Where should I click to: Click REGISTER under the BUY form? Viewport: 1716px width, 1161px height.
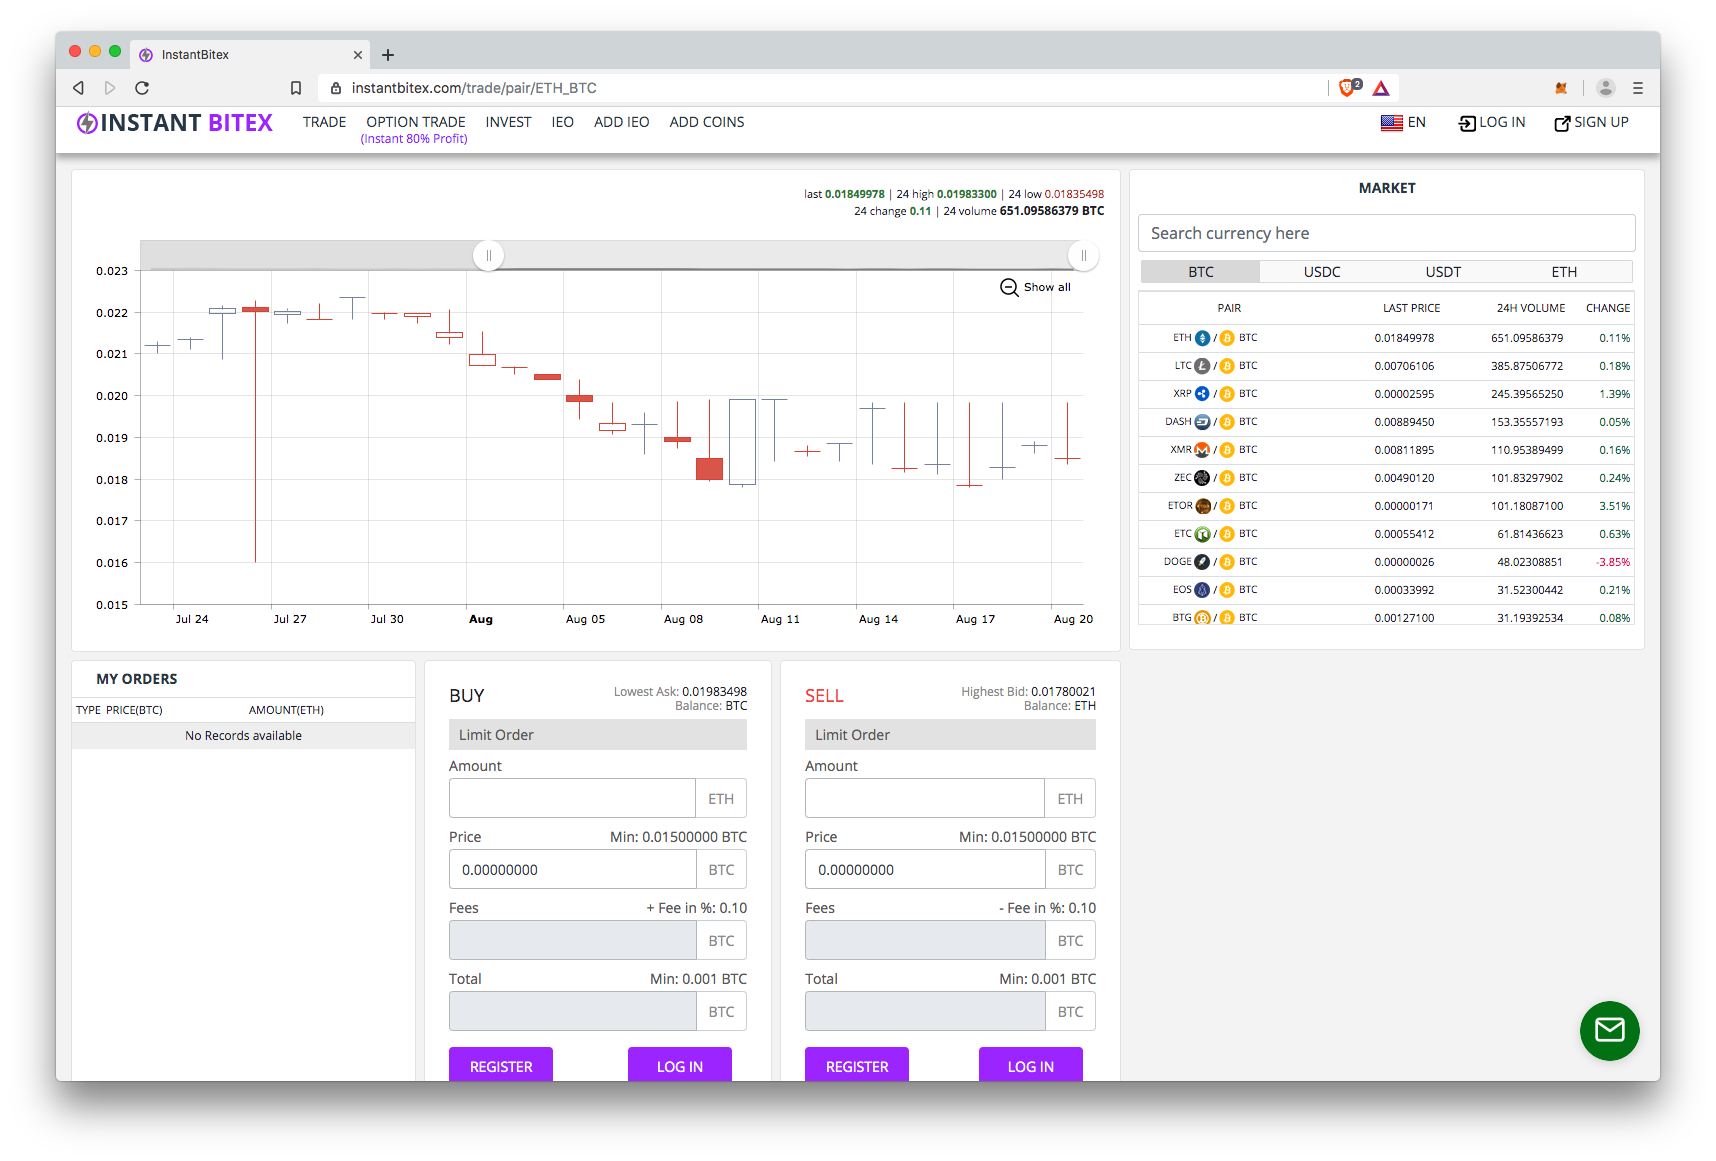click(501, 1065)
